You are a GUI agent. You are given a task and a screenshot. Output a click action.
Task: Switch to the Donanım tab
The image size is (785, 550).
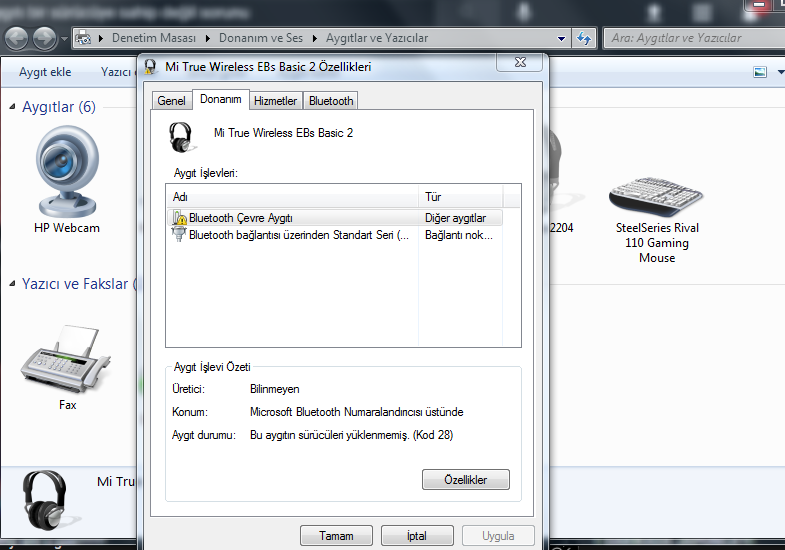pyautogui.click(x=221, y=99)
